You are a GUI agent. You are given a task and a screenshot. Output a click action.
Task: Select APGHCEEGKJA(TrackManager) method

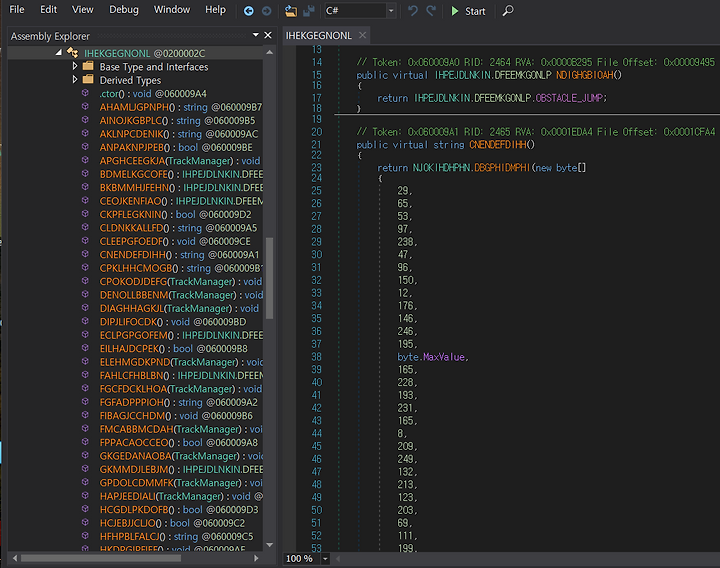pos(180,161)
